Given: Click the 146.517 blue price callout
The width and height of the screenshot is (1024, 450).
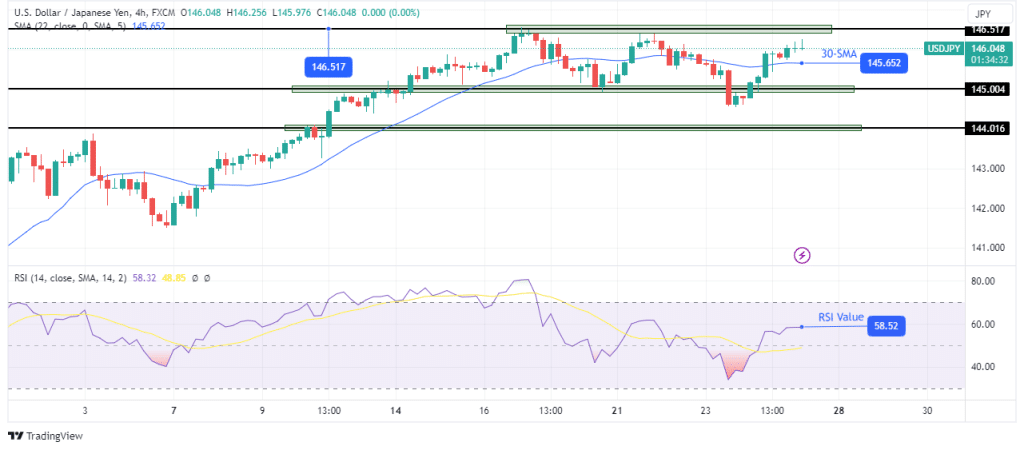Looking at the screenshot, I should 328,67.
